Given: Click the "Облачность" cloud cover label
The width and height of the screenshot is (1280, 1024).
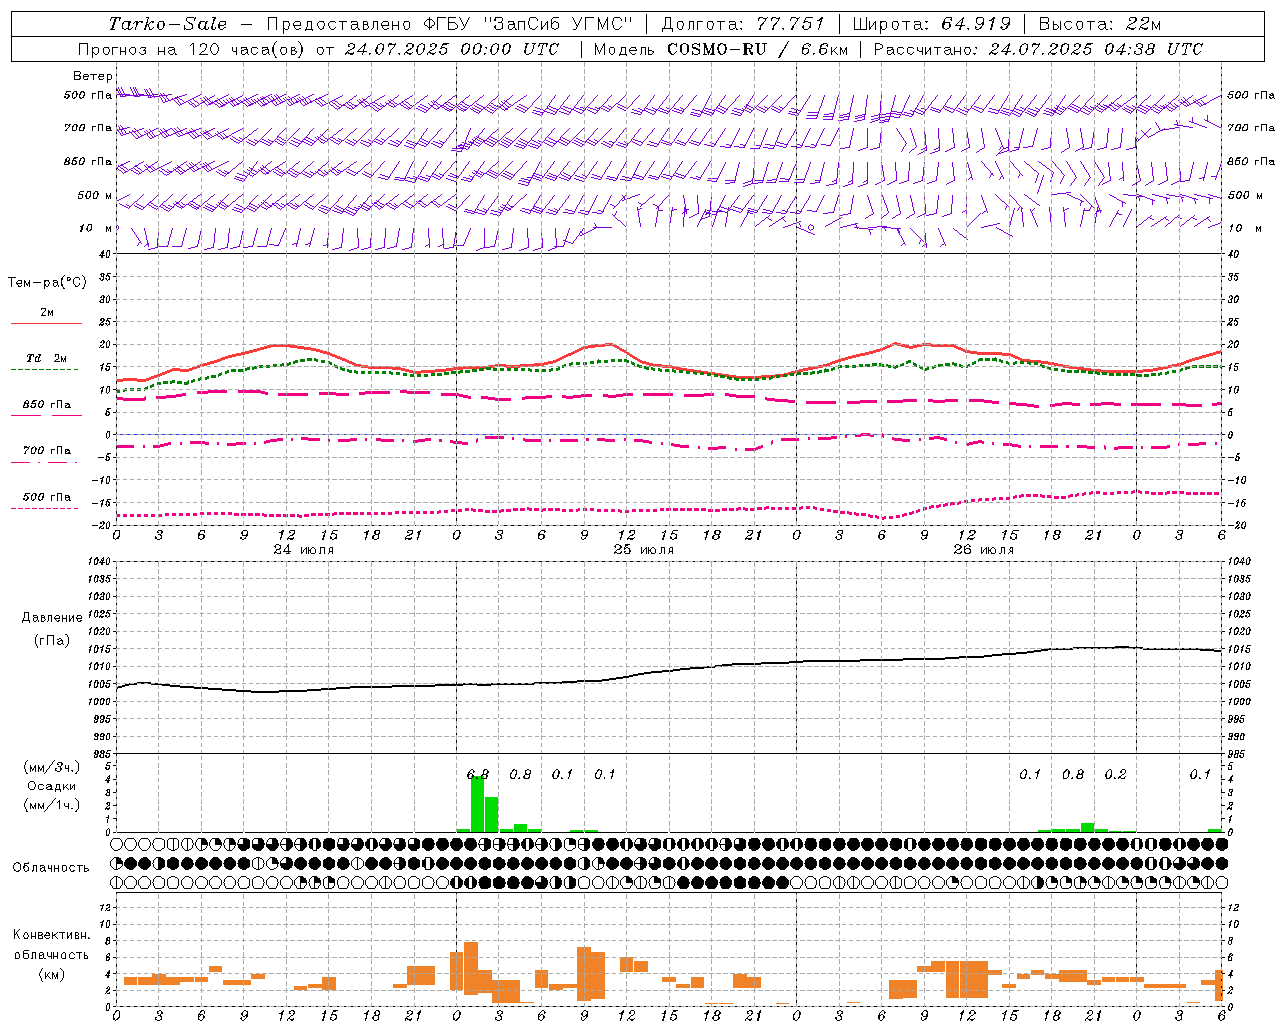Looking at the screenshot, I should [51, 867].
